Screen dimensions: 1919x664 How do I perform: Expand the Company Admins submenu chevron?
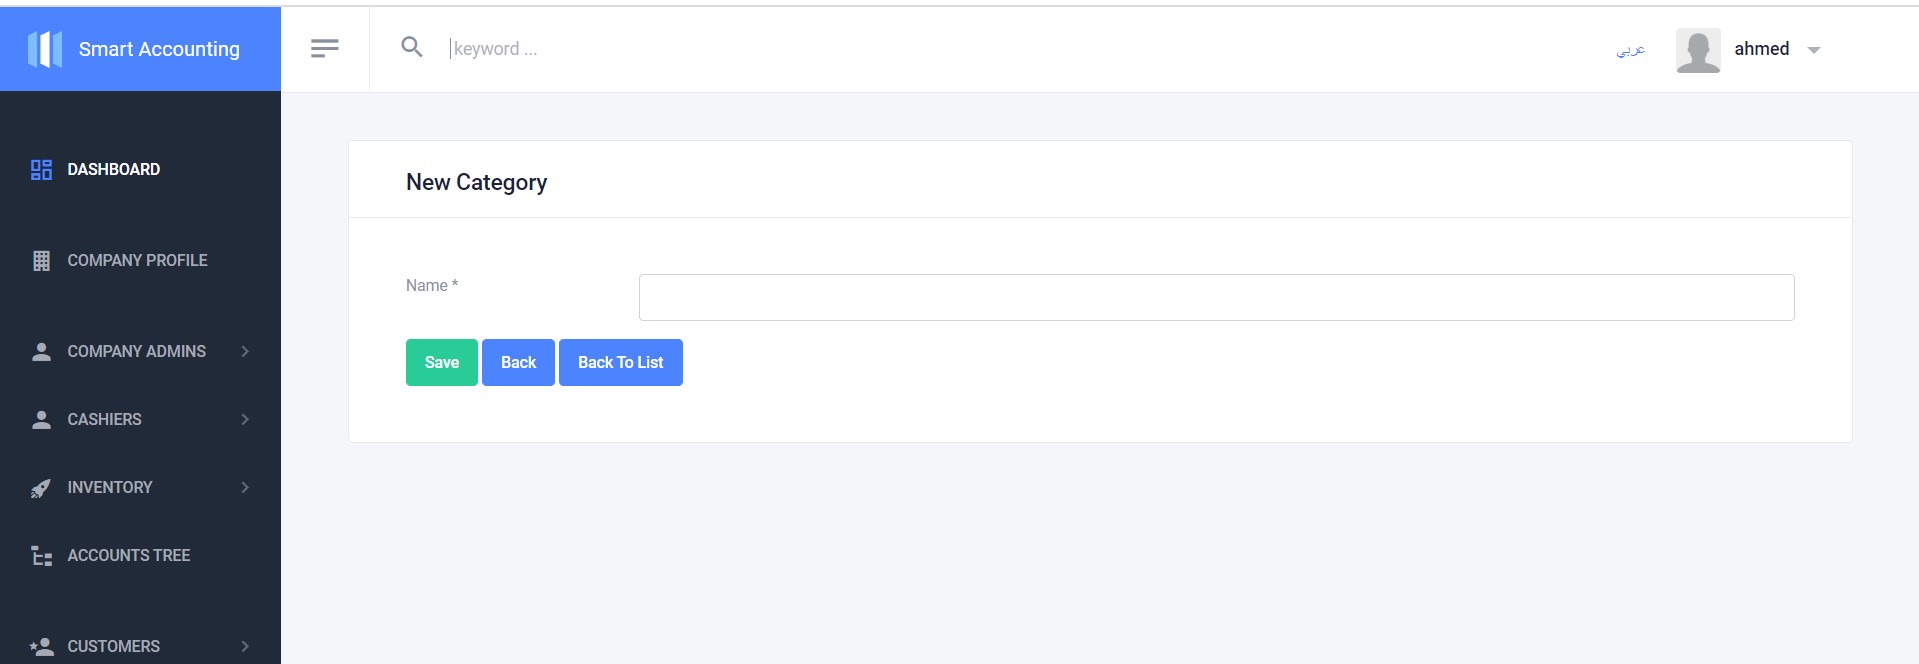[245, 351]
